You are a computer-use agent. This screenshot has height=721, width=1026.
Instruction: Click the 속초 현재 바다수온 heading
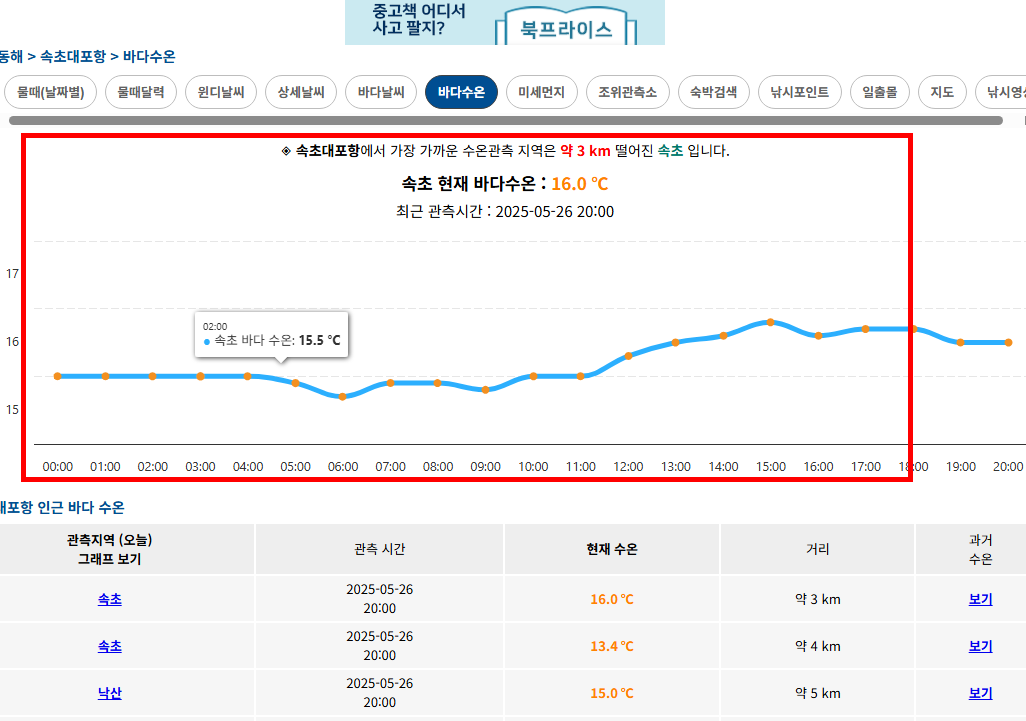[504, 184]
